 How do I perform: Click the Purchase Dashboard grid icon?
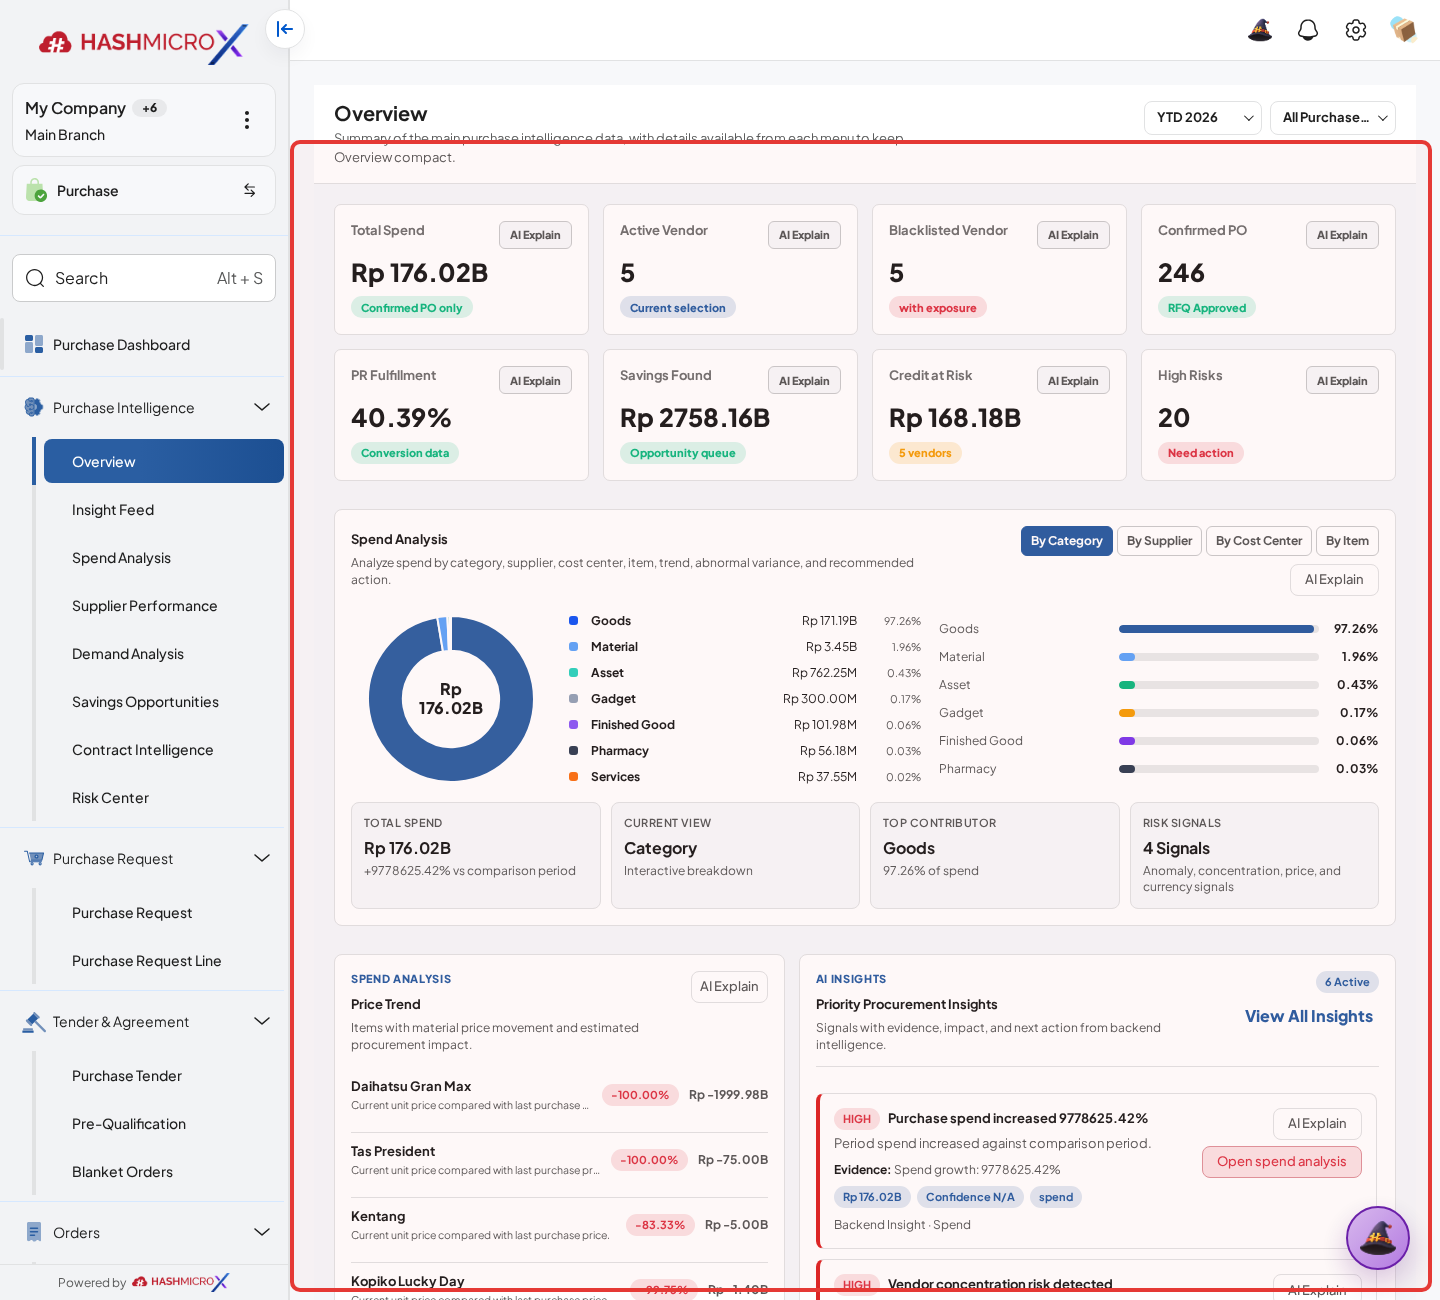34,345
